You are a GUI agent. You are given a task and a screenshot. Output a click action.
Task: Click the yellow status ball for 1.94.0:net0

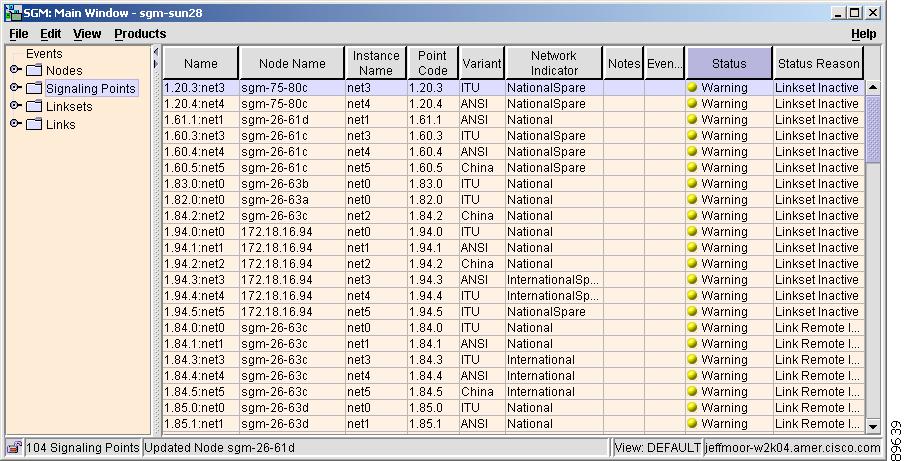click(692, 232)
